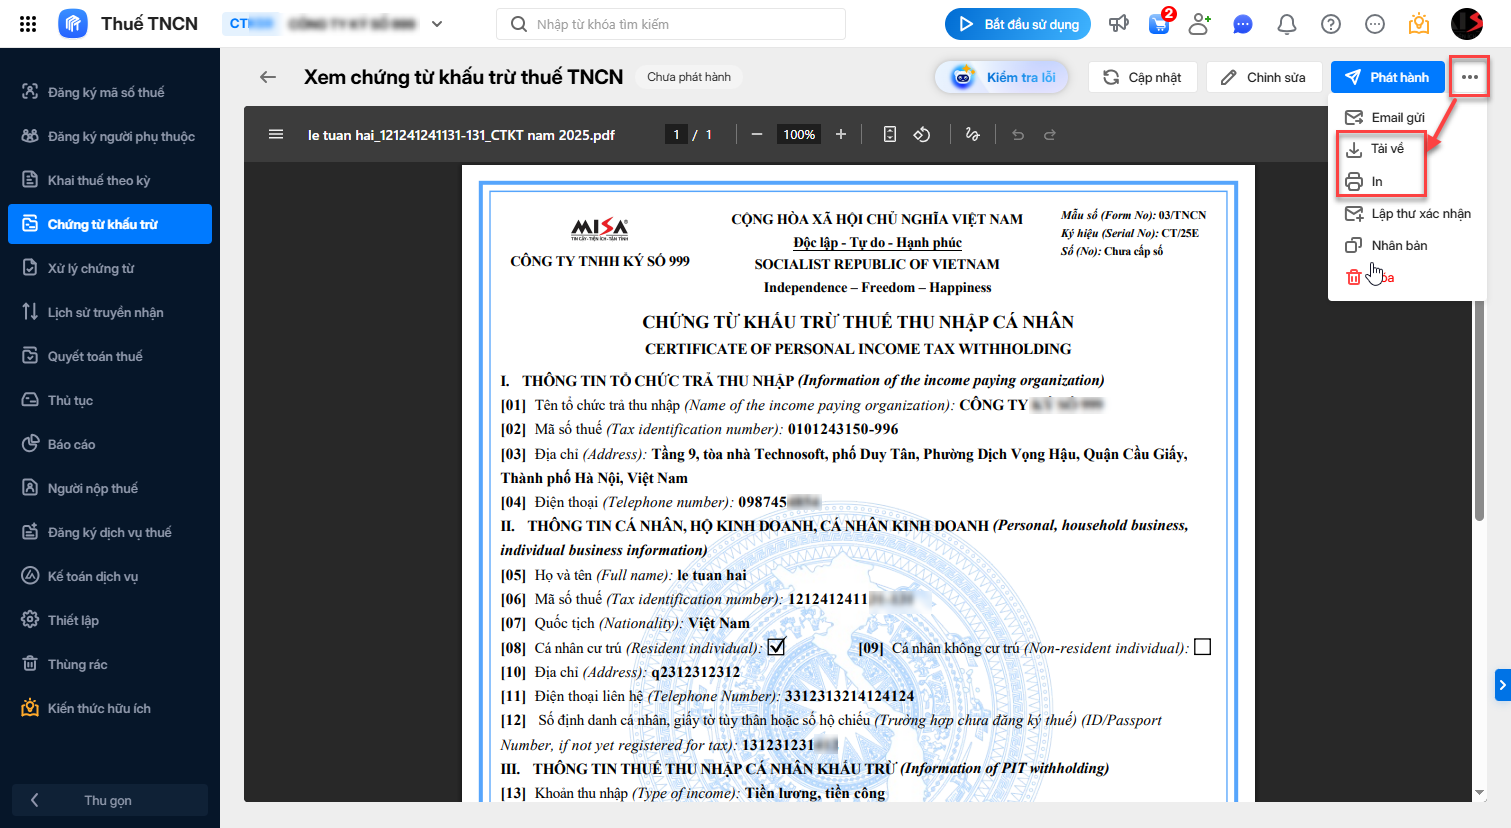Viewport: 1511px width, 828px height.
Task: Click the Phát hành button
Action: click(1388, 77)
